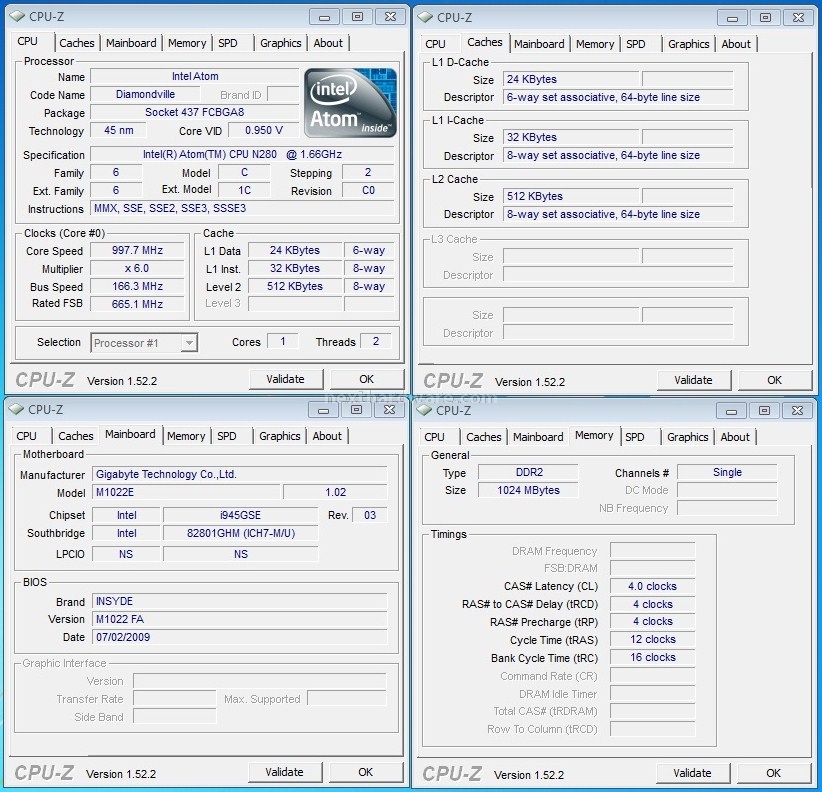
Task: Click the CPU-Z app icon in Mainboard window title
Action: pos(16,409)
